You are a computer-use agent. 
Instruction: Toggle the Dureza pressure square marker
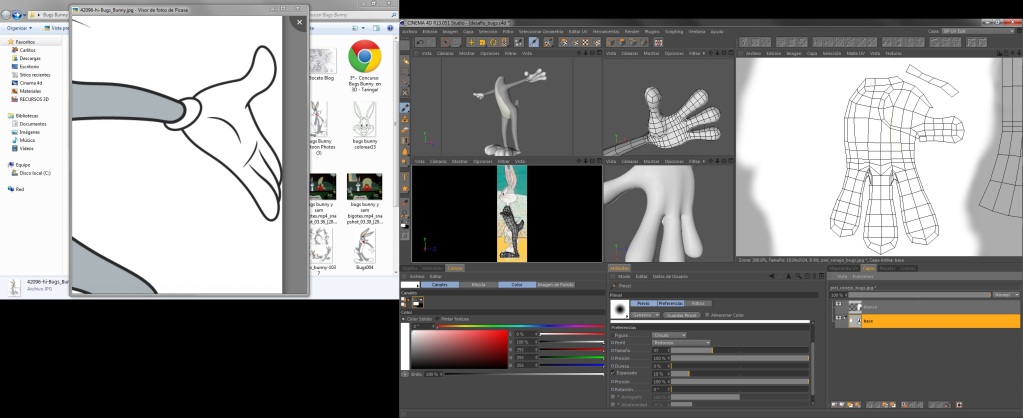click(613, 366)
